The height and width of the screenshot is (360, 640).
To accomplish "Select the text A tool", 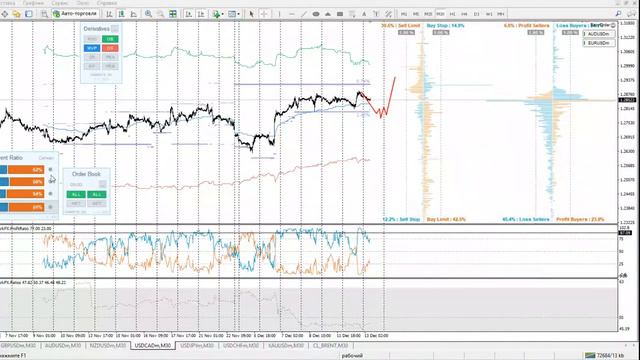I will 364,14.
